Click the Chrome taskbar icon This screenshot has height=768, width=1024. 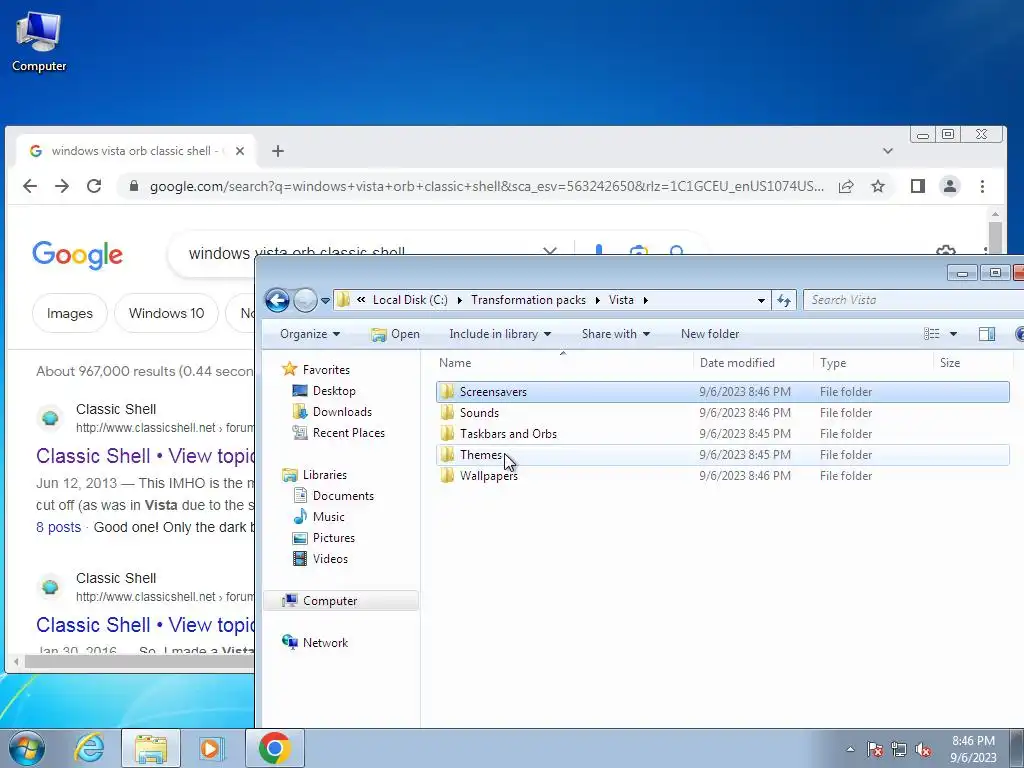click(275, 748)
